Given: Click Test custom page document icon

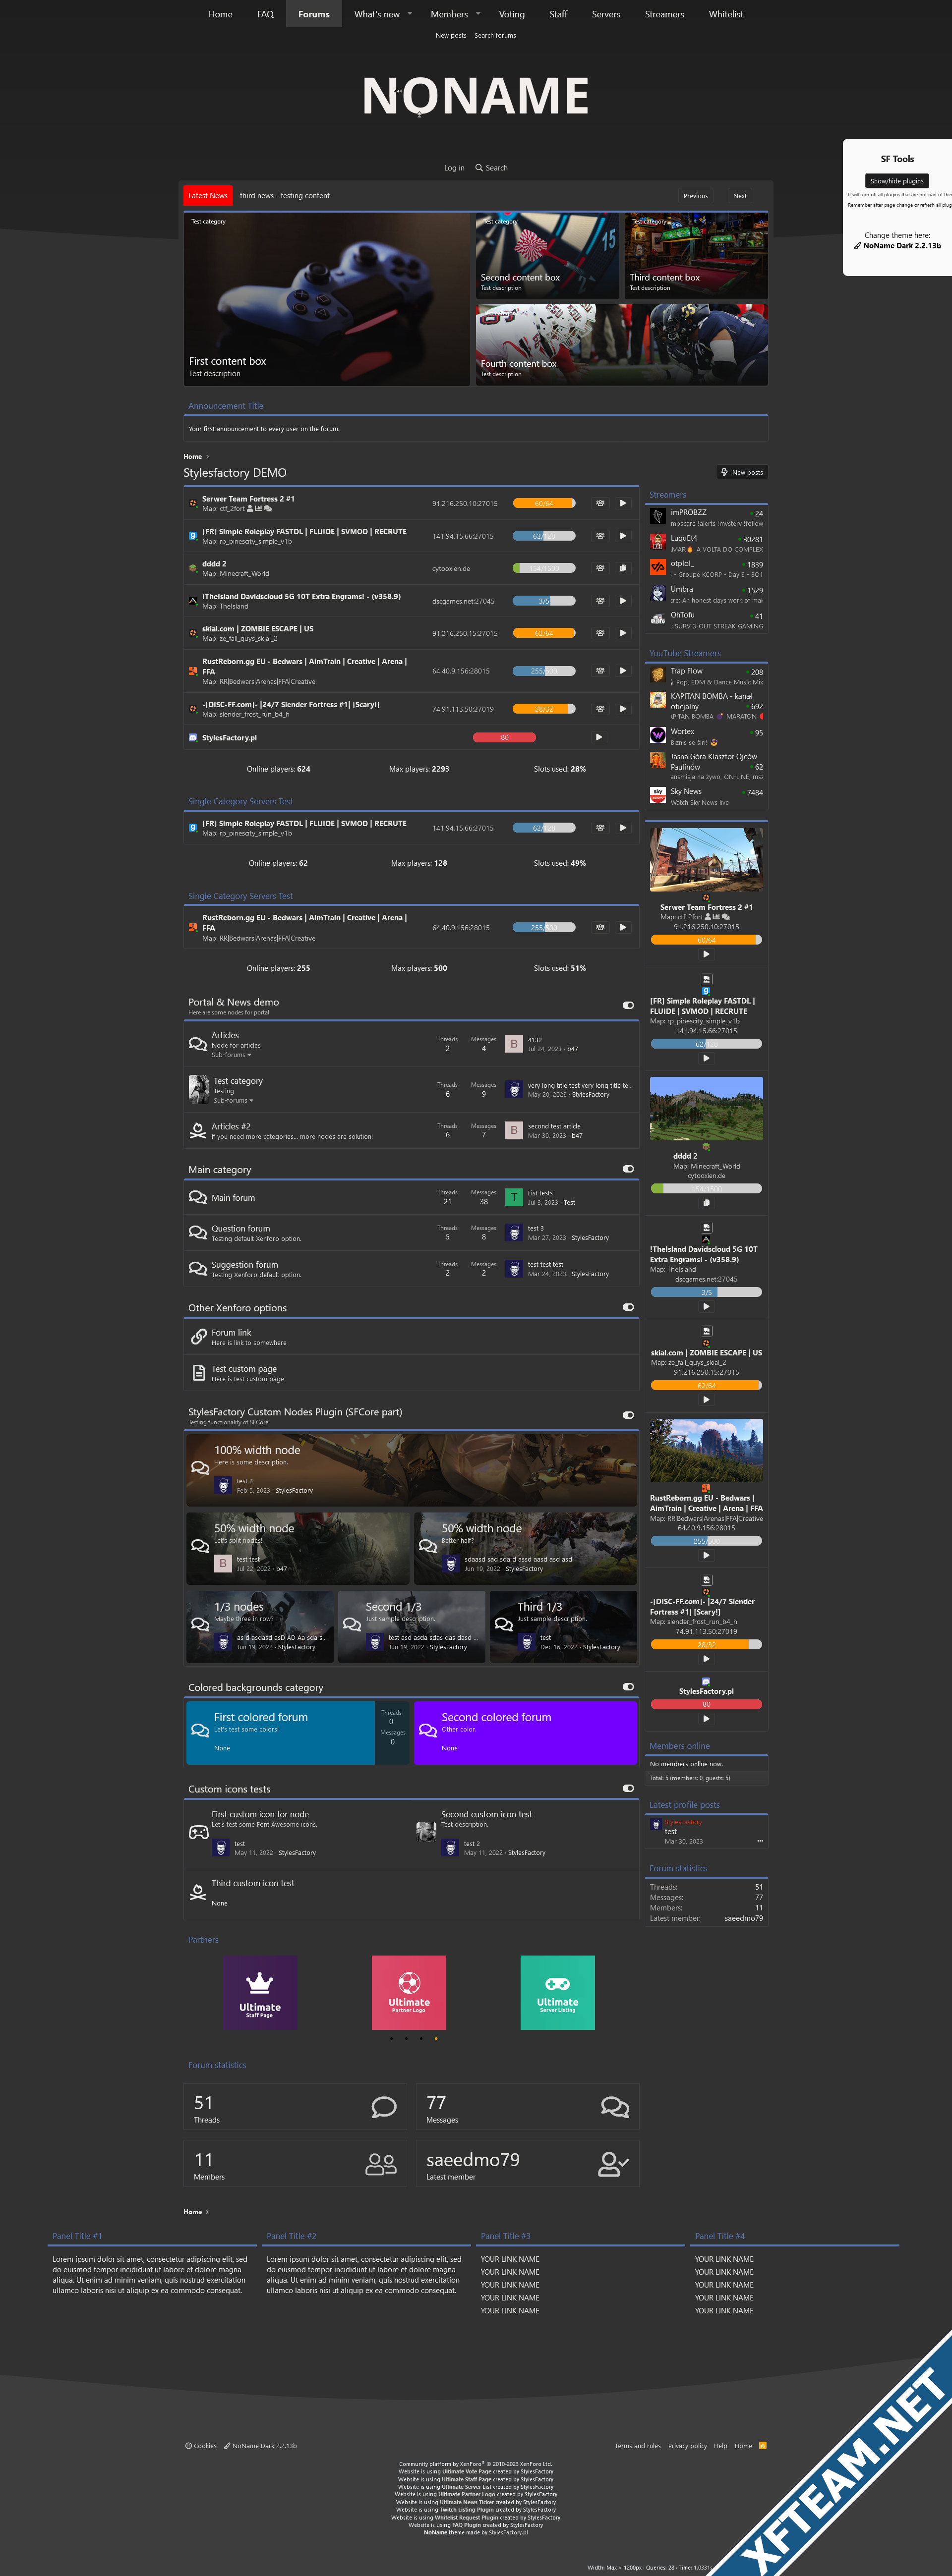Looking at the screenshot, I should [198, 1373].
